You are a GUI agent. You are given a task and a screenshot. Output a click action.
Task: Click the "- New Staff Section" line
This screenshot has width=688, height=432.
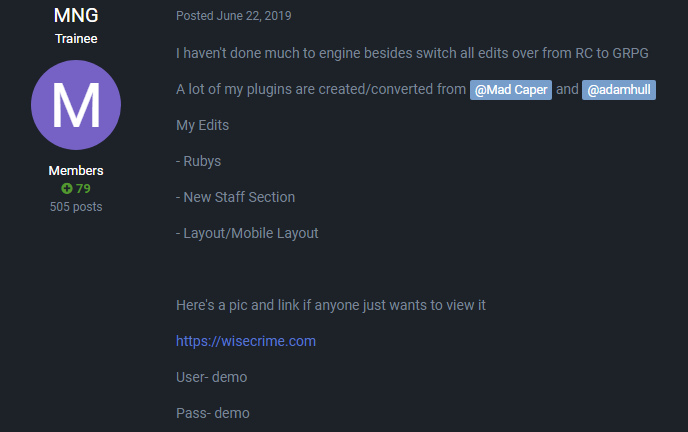pyautogui.click(x=236, y=197)
